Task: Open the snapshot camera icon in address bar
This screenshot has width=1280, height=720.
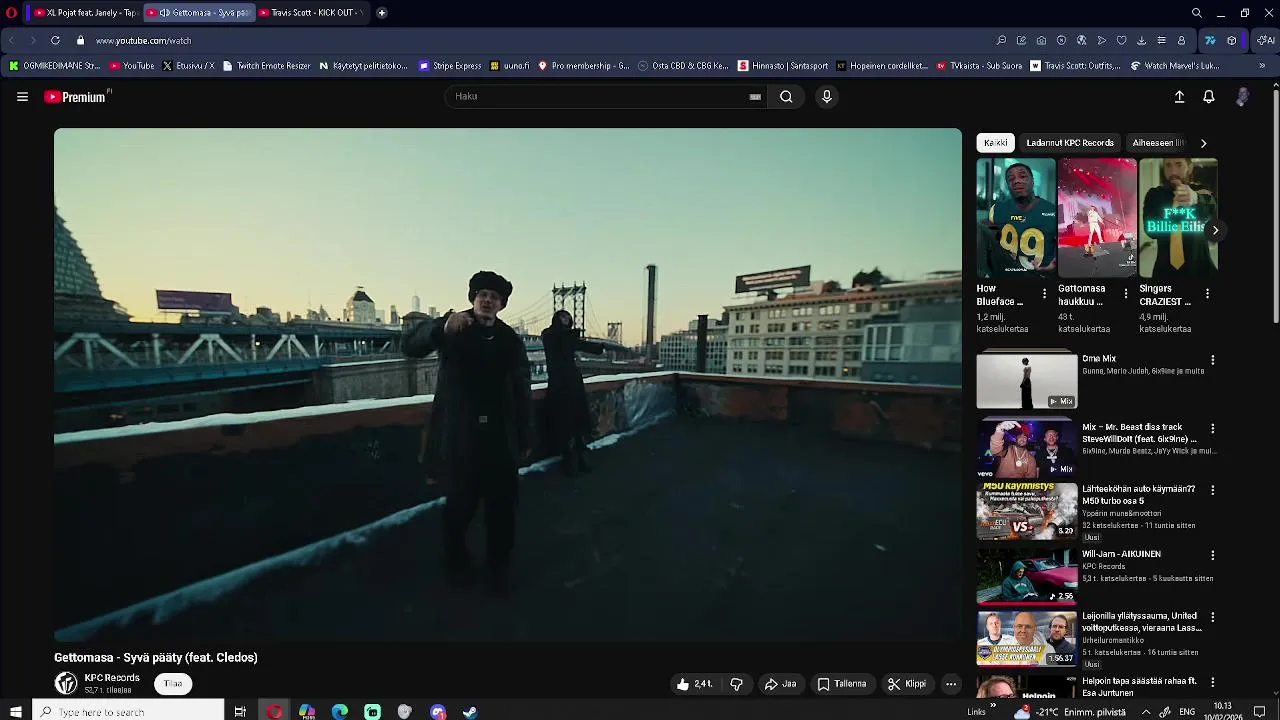Action: coord(1041,40)
